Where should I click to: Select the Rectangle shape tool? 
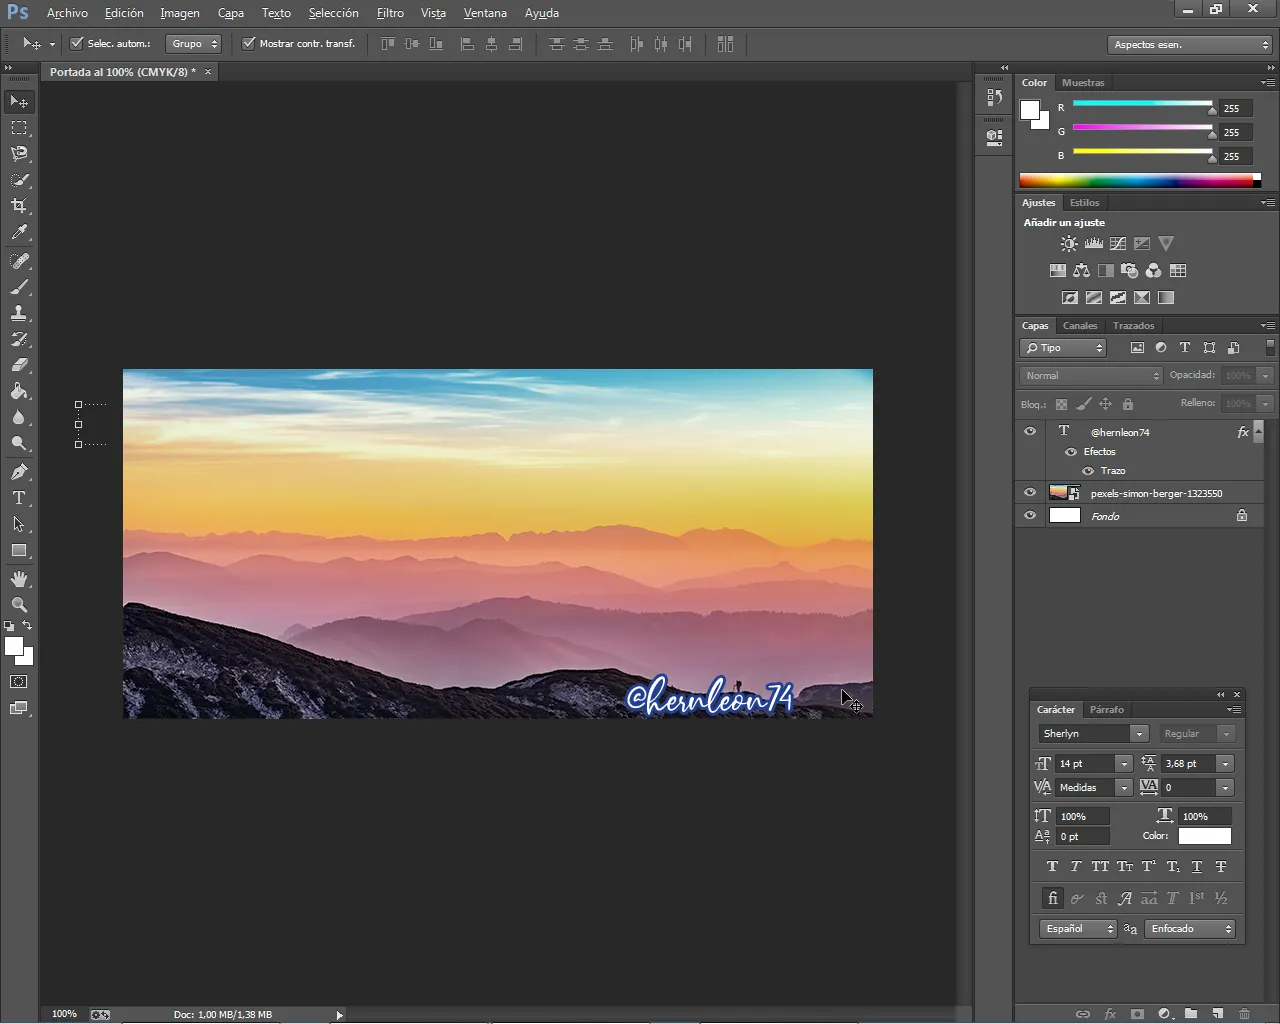19,550
